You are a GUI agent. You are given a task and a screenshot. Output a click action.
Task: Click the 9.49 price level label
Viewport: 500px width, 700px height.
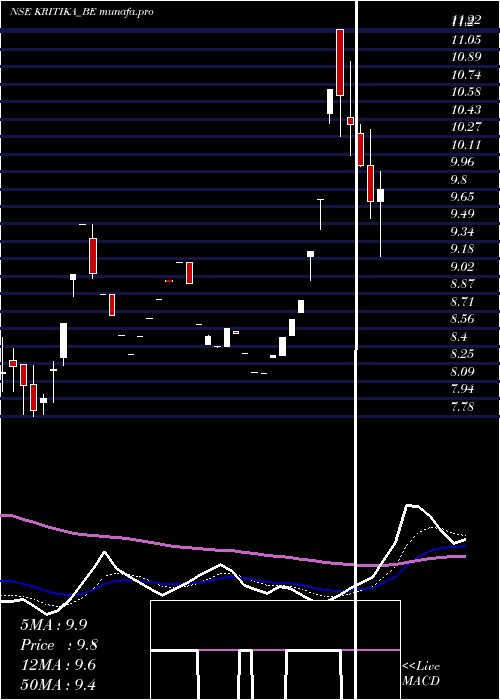[x=463, y=214]
